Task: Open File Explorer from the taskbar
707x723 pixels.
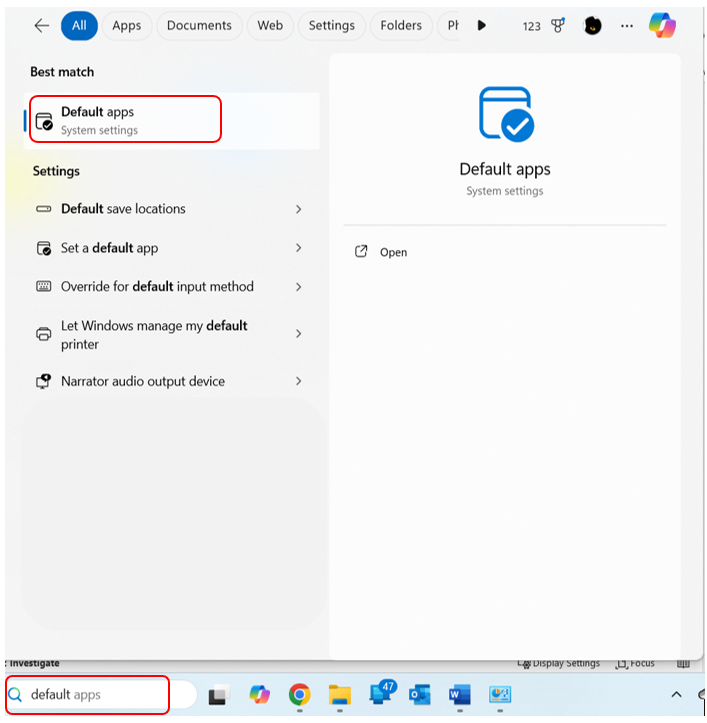Action: 340,695
